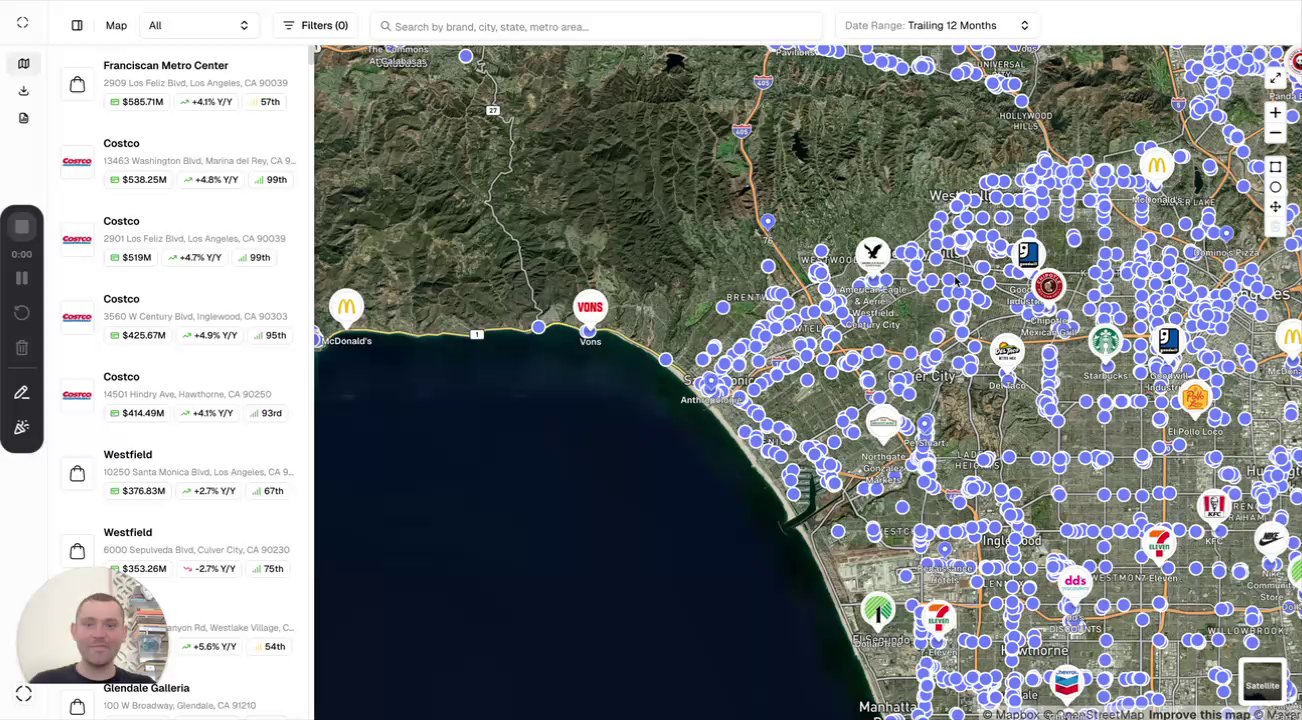Zoom out the map with minus button
Image resolution: width=1302 pixels, height=720 pixels.
(x=1275, y=133)
